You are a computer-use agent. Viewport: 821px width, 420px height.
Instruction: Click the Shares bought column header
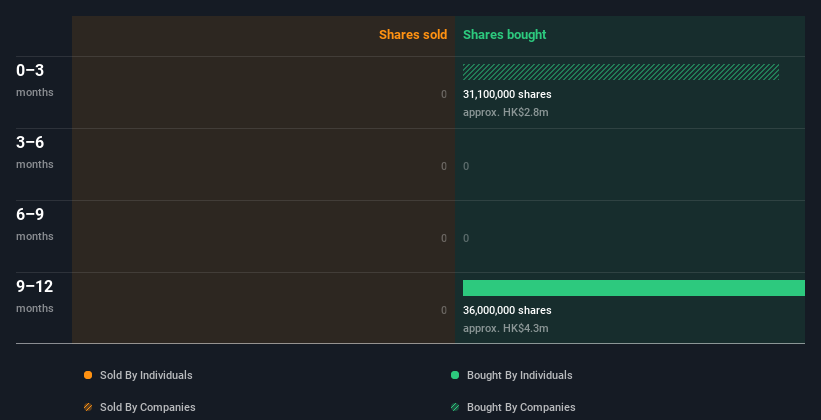[505, 35]
